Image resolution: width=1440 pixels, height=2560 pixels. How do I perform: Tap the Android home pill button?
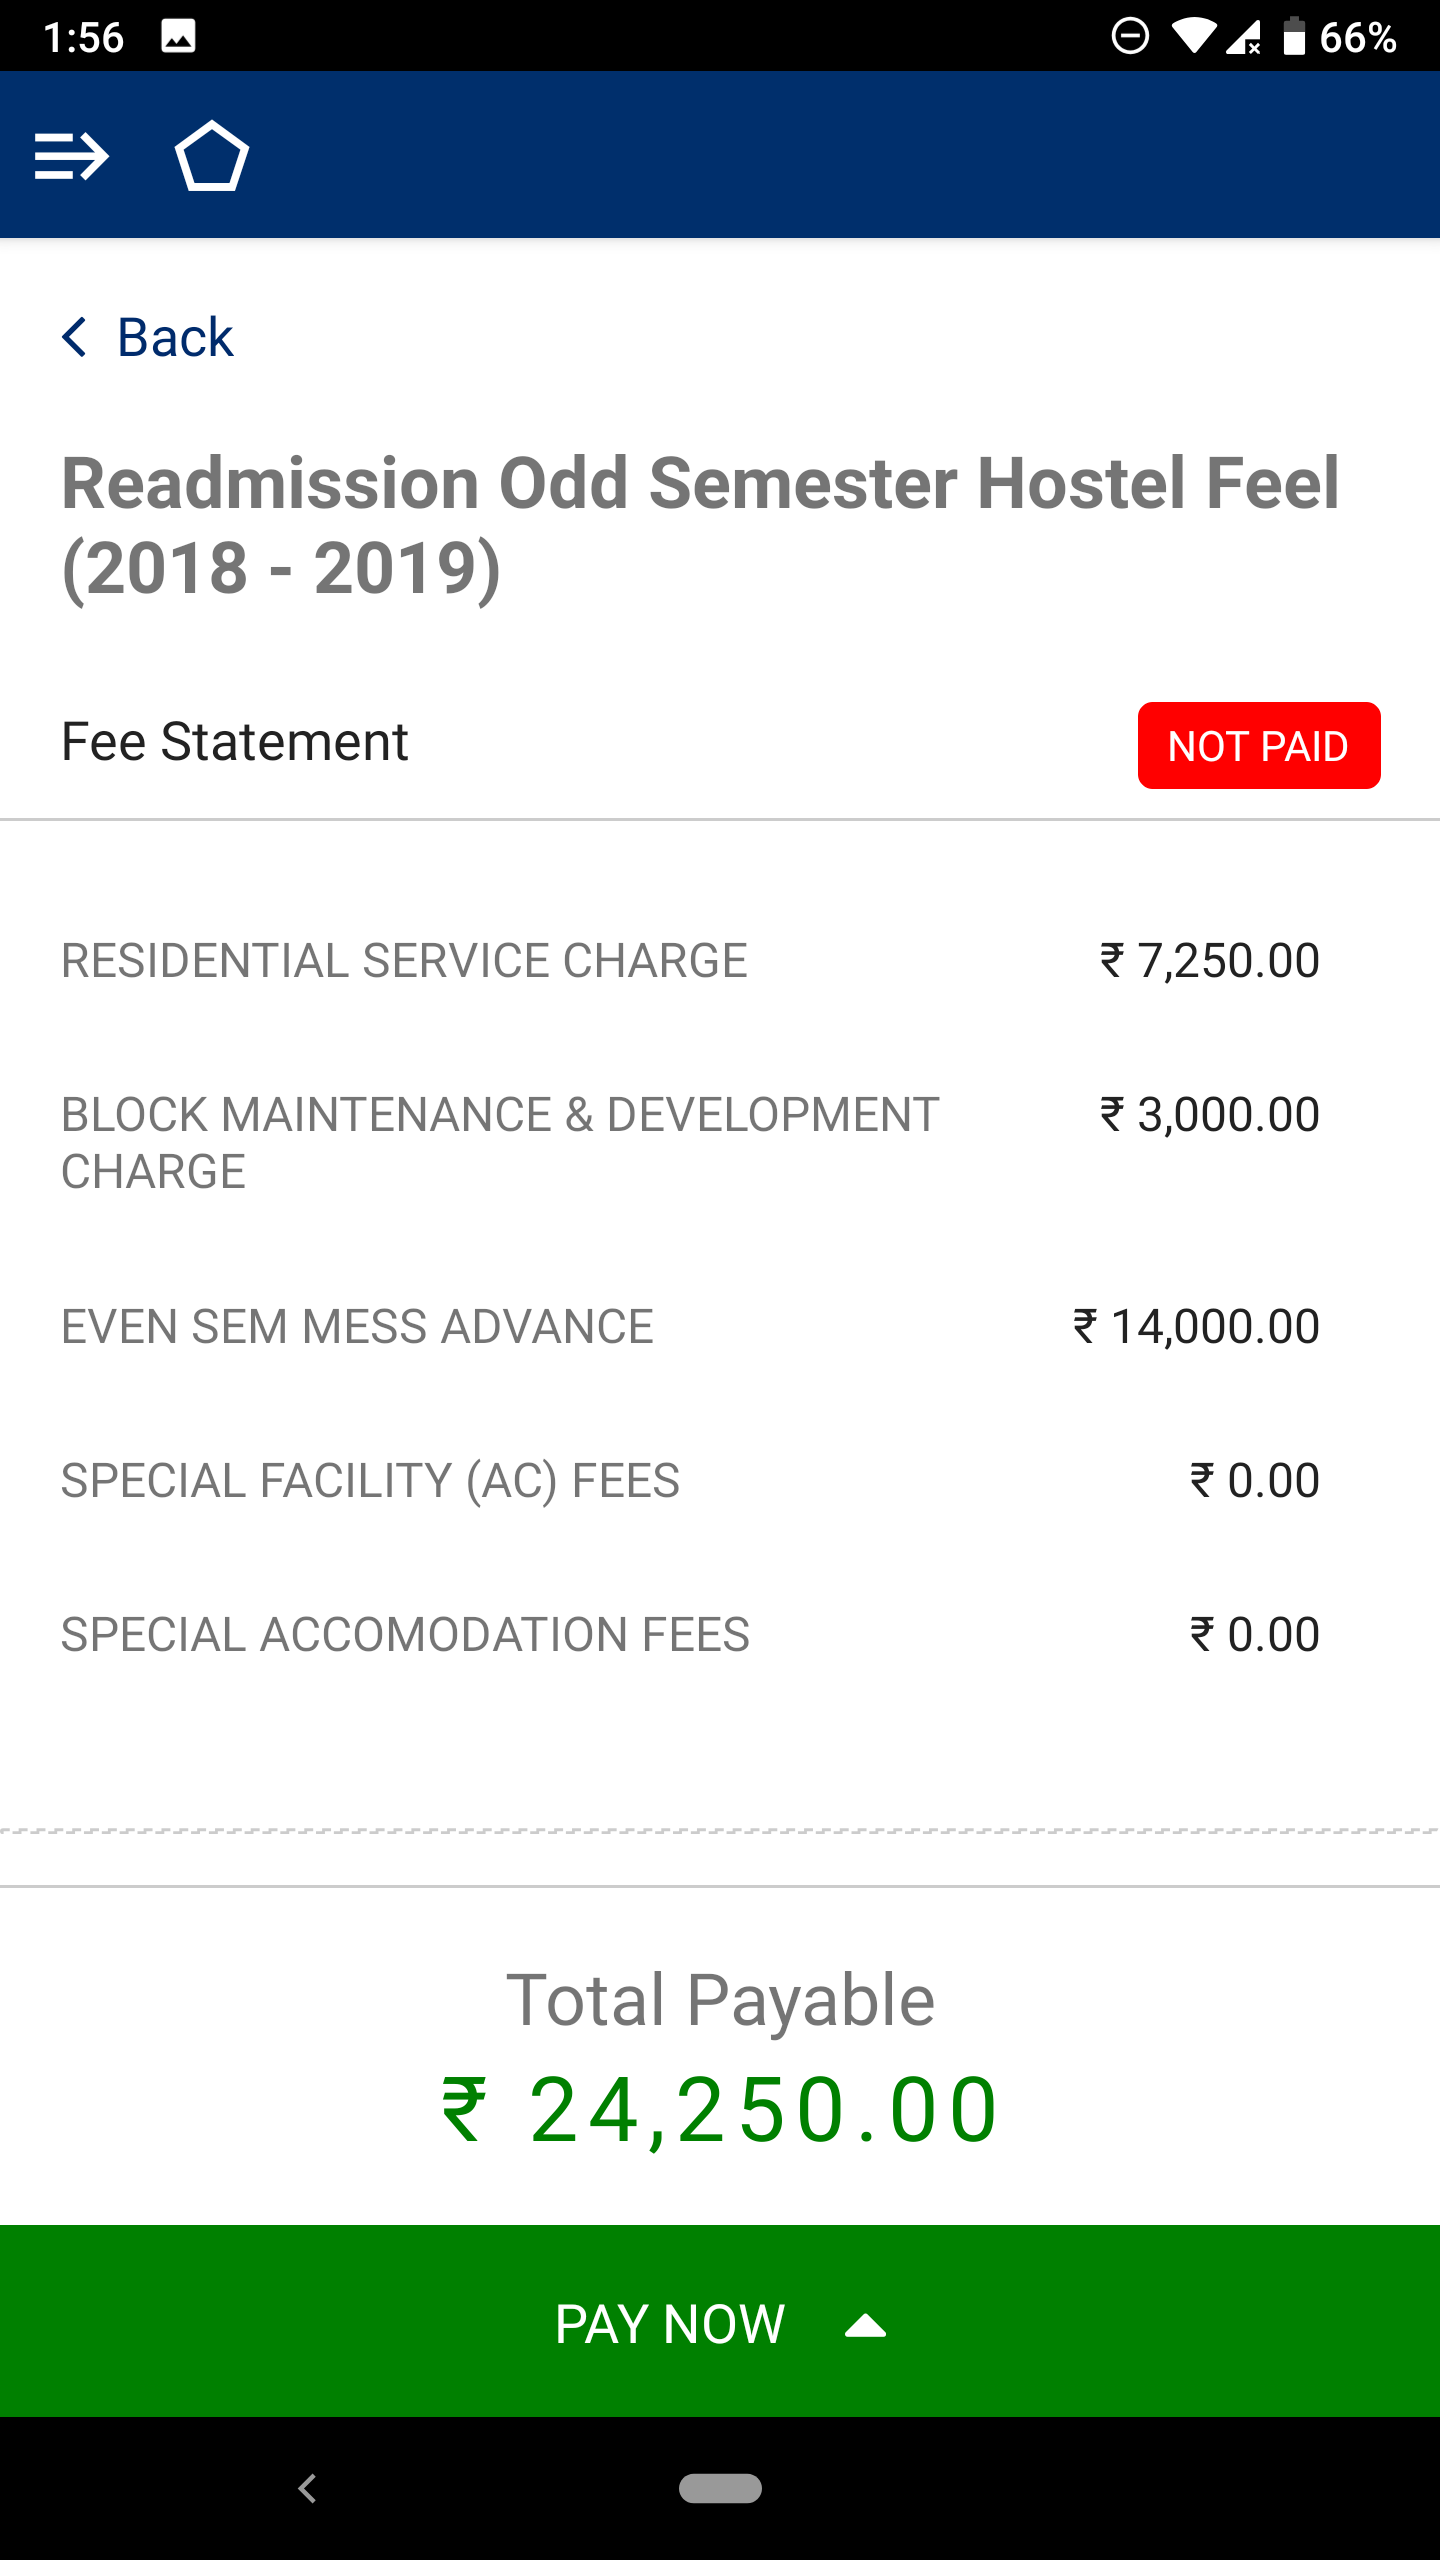coord(720,2488)
